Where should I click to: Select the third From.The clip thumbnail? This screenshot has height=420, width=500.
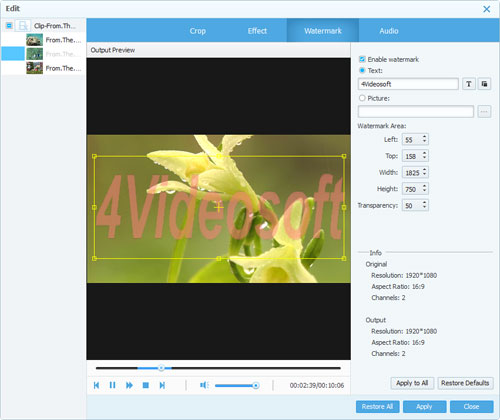35,68
